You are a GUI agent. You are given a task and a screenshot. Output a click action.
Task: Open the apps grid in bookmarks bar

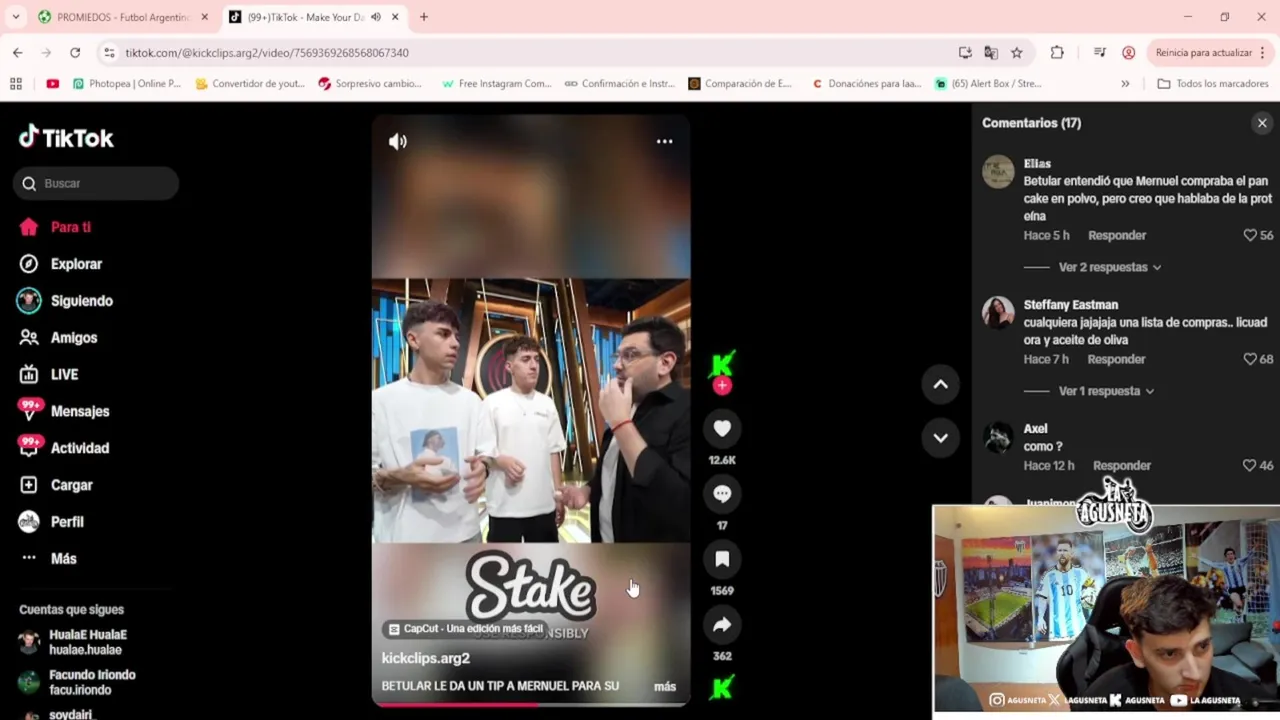click(16, 84)
